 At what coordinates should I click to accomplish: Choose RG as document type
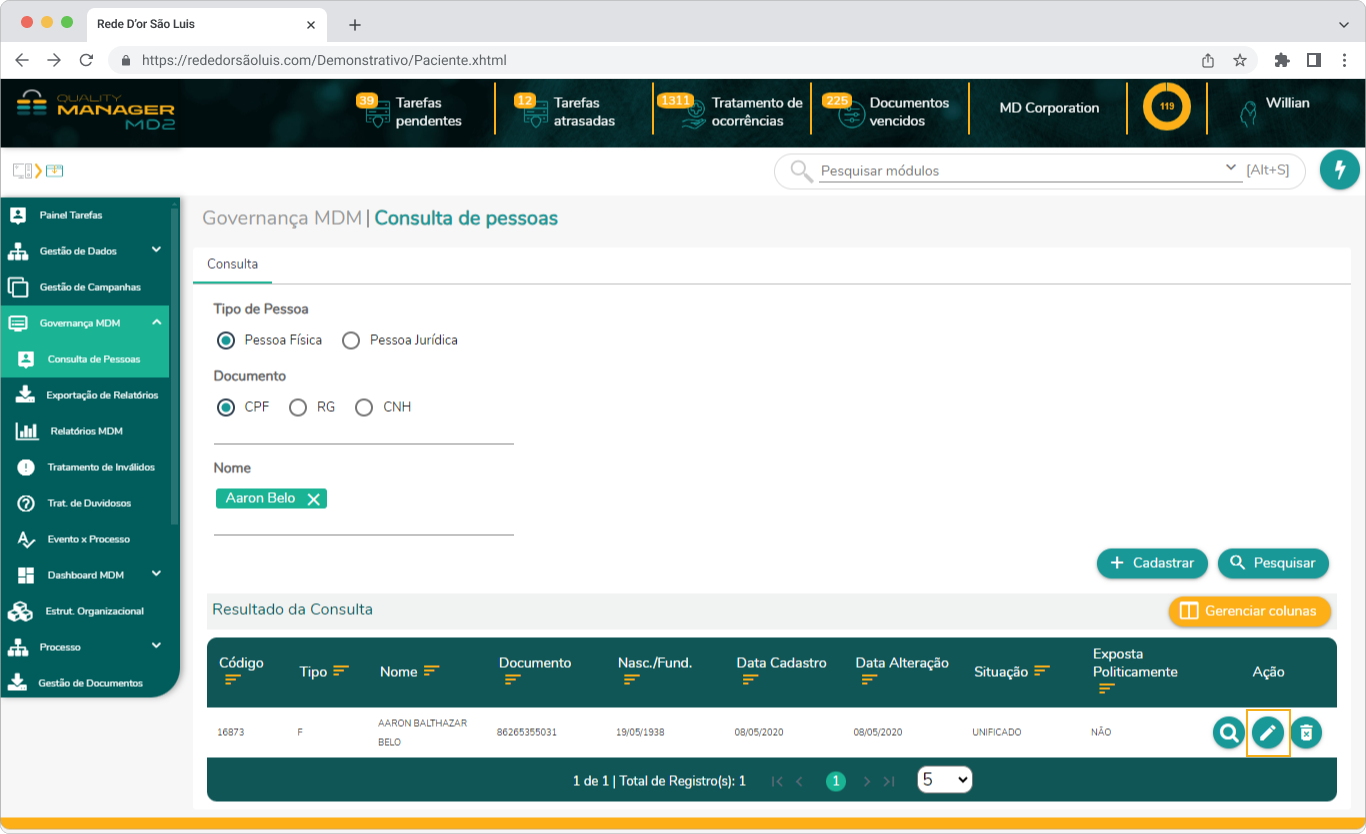pyautogui.click(x=297, y=407)
